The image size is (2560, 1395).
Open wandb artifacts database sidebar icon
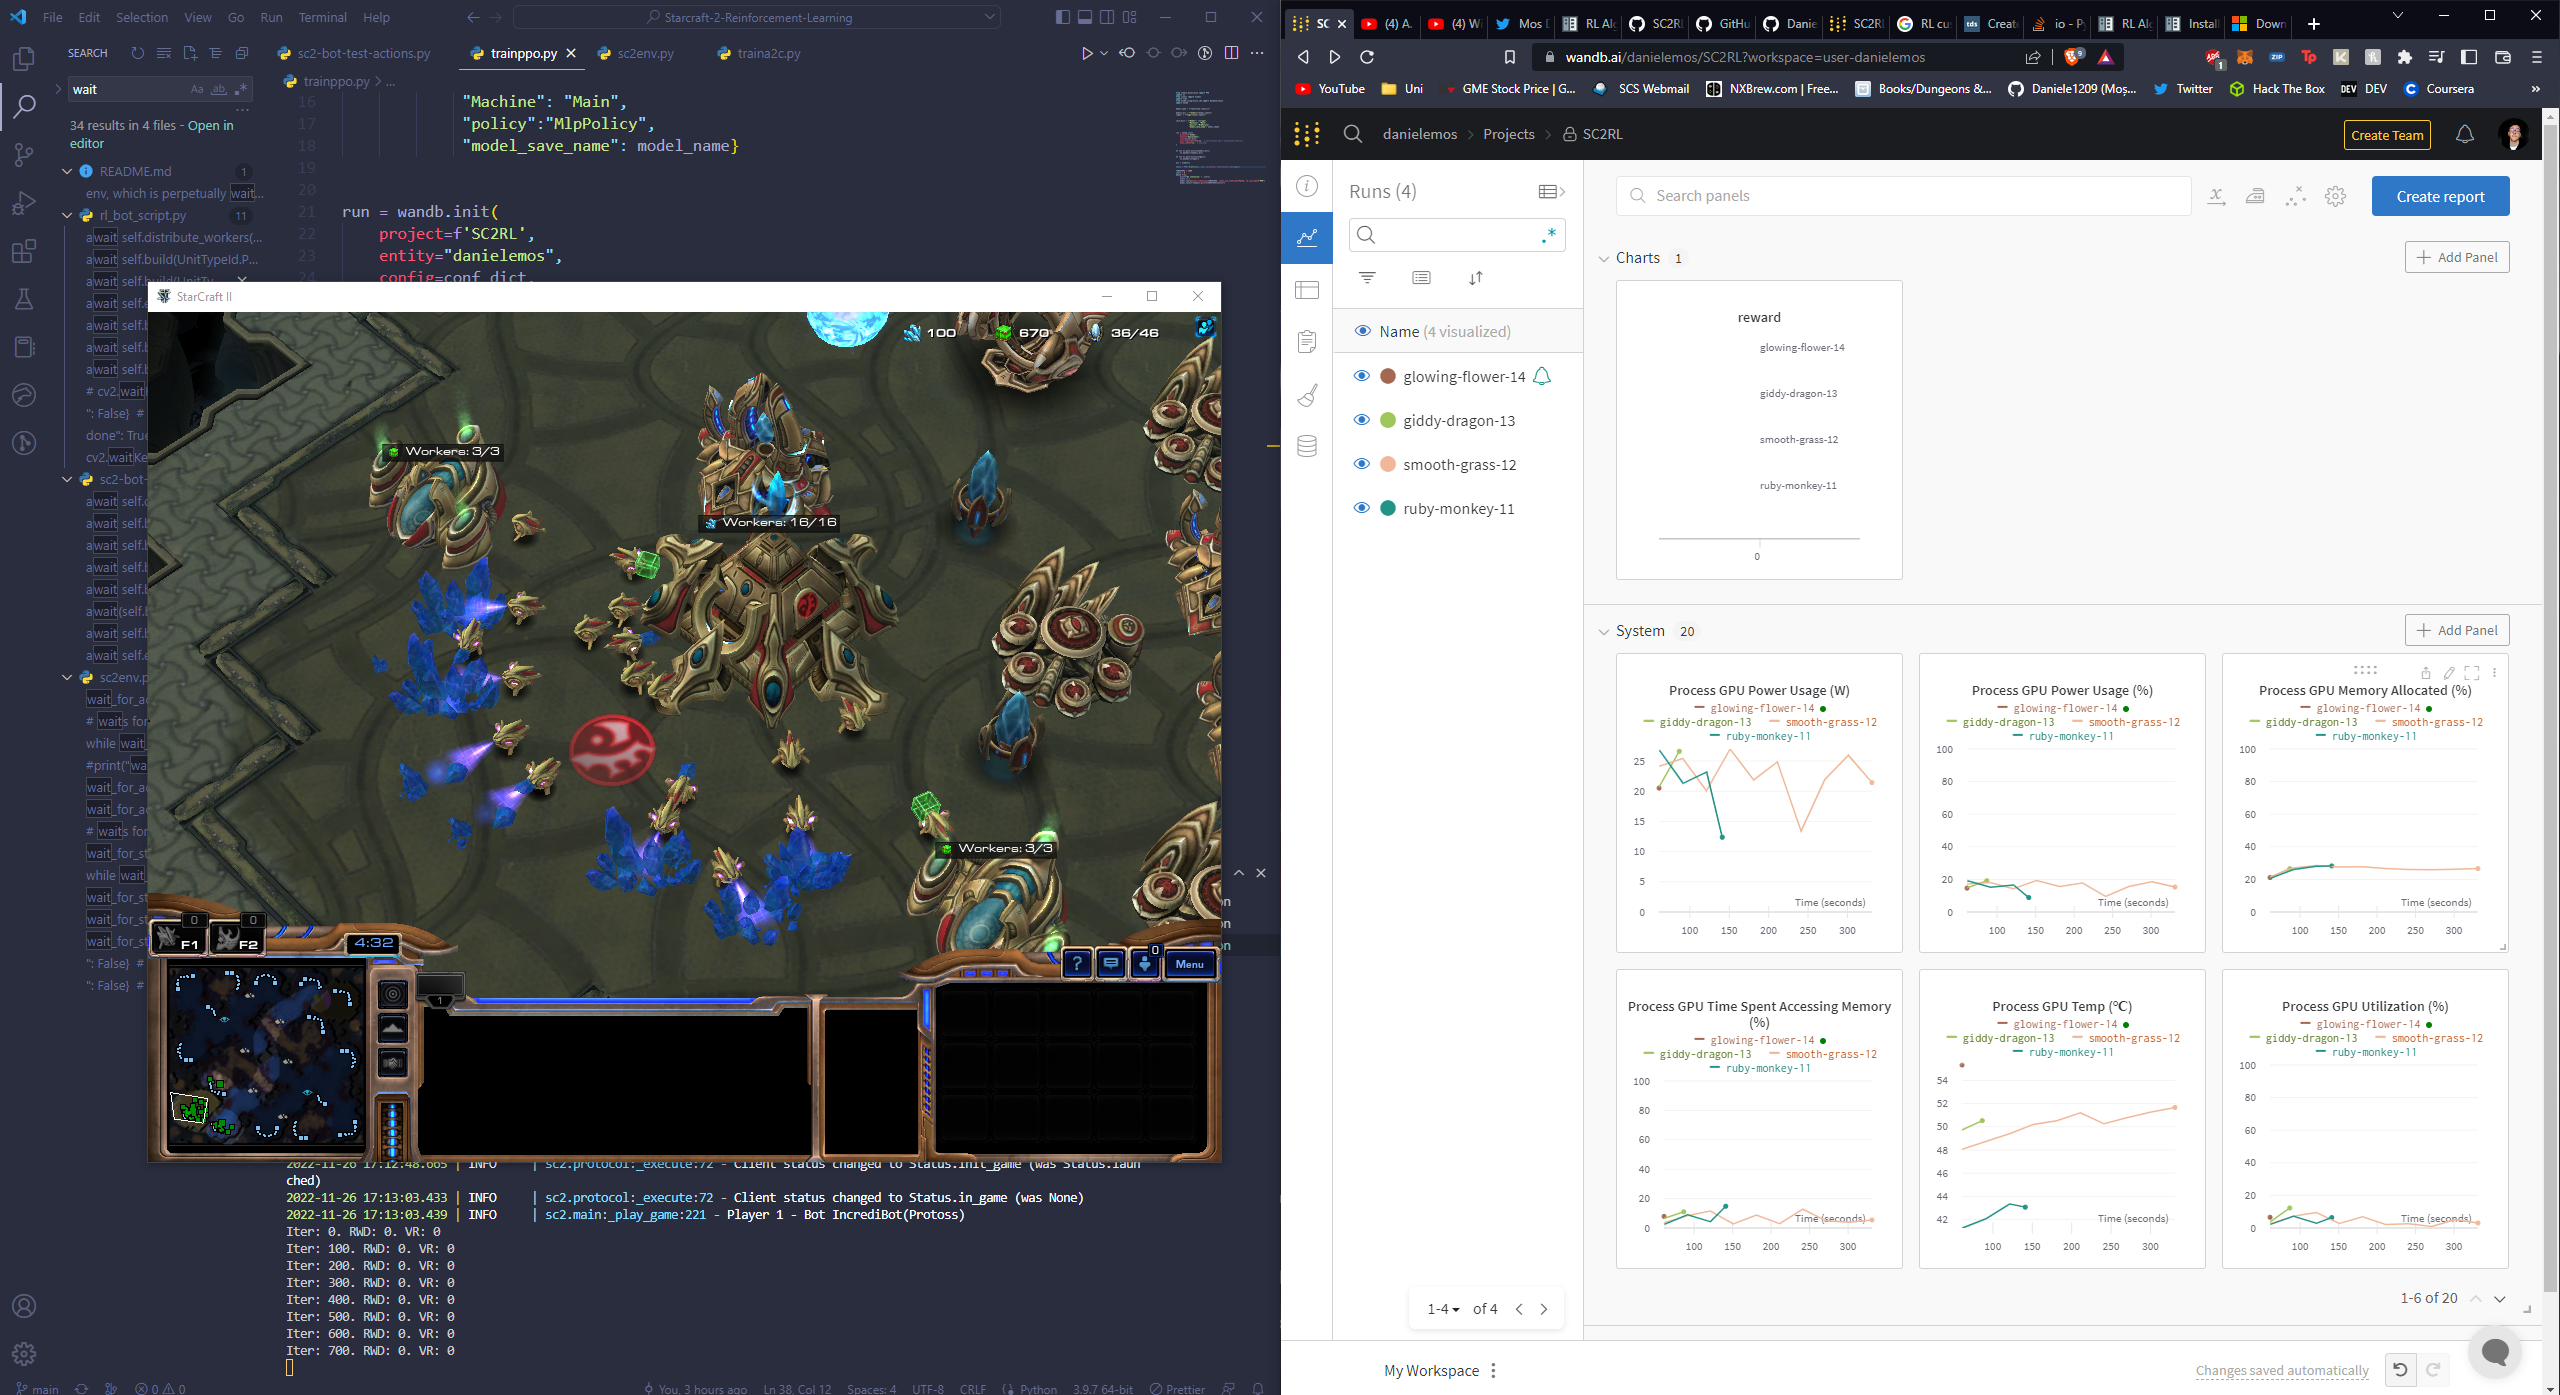(x=1307, y=446)
